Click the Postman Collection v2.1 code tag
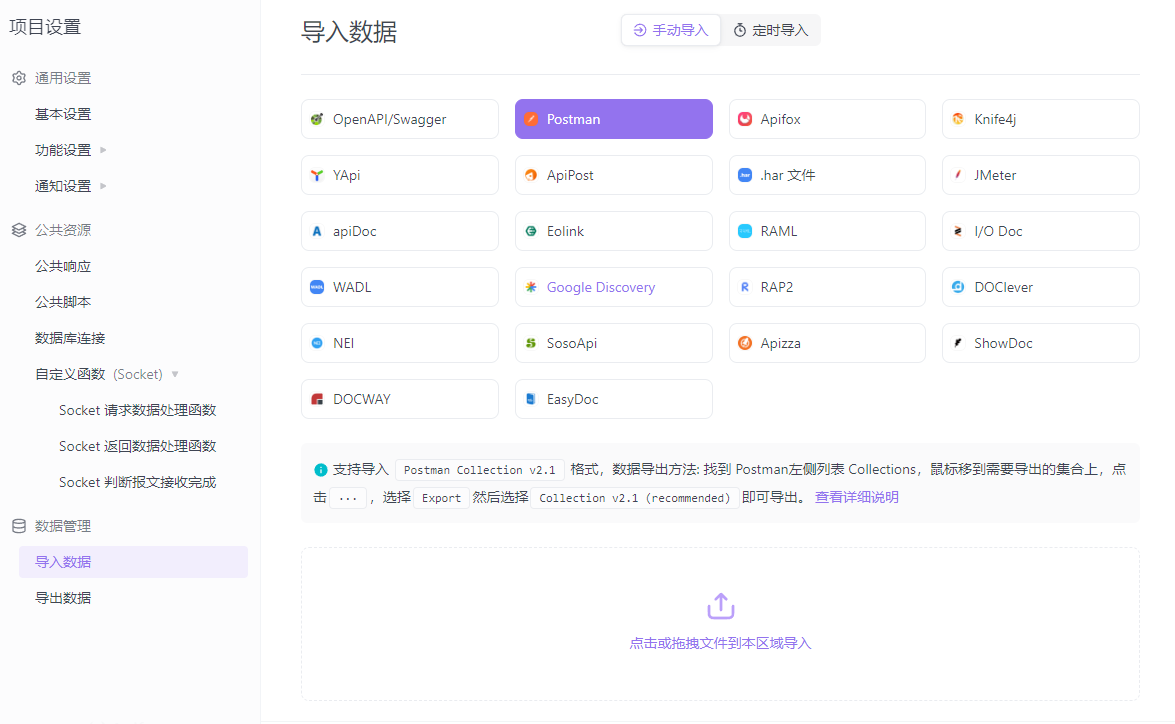The width and height of the screenshot is (1175, 724). click(x=480, y=470)
